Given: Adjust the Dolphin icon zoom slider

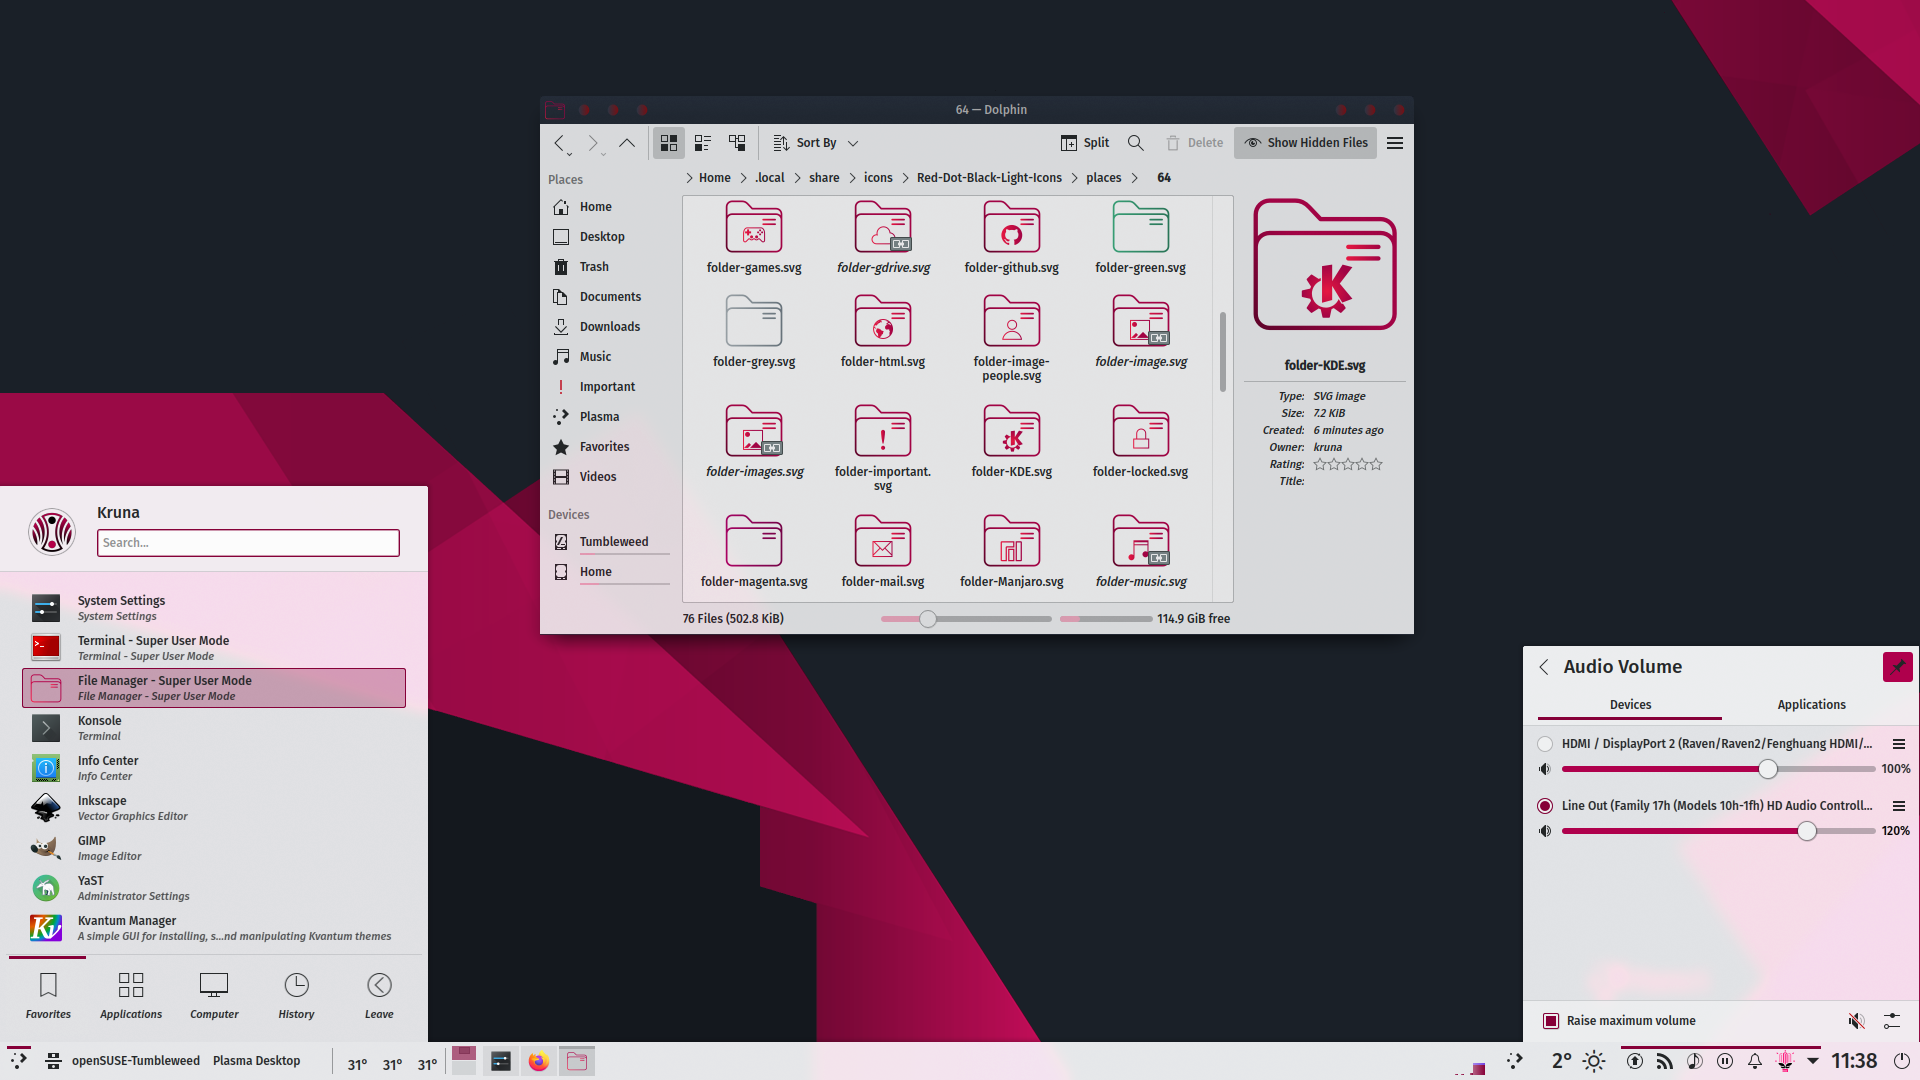Looking at the screenshot, I should (966, 619).
